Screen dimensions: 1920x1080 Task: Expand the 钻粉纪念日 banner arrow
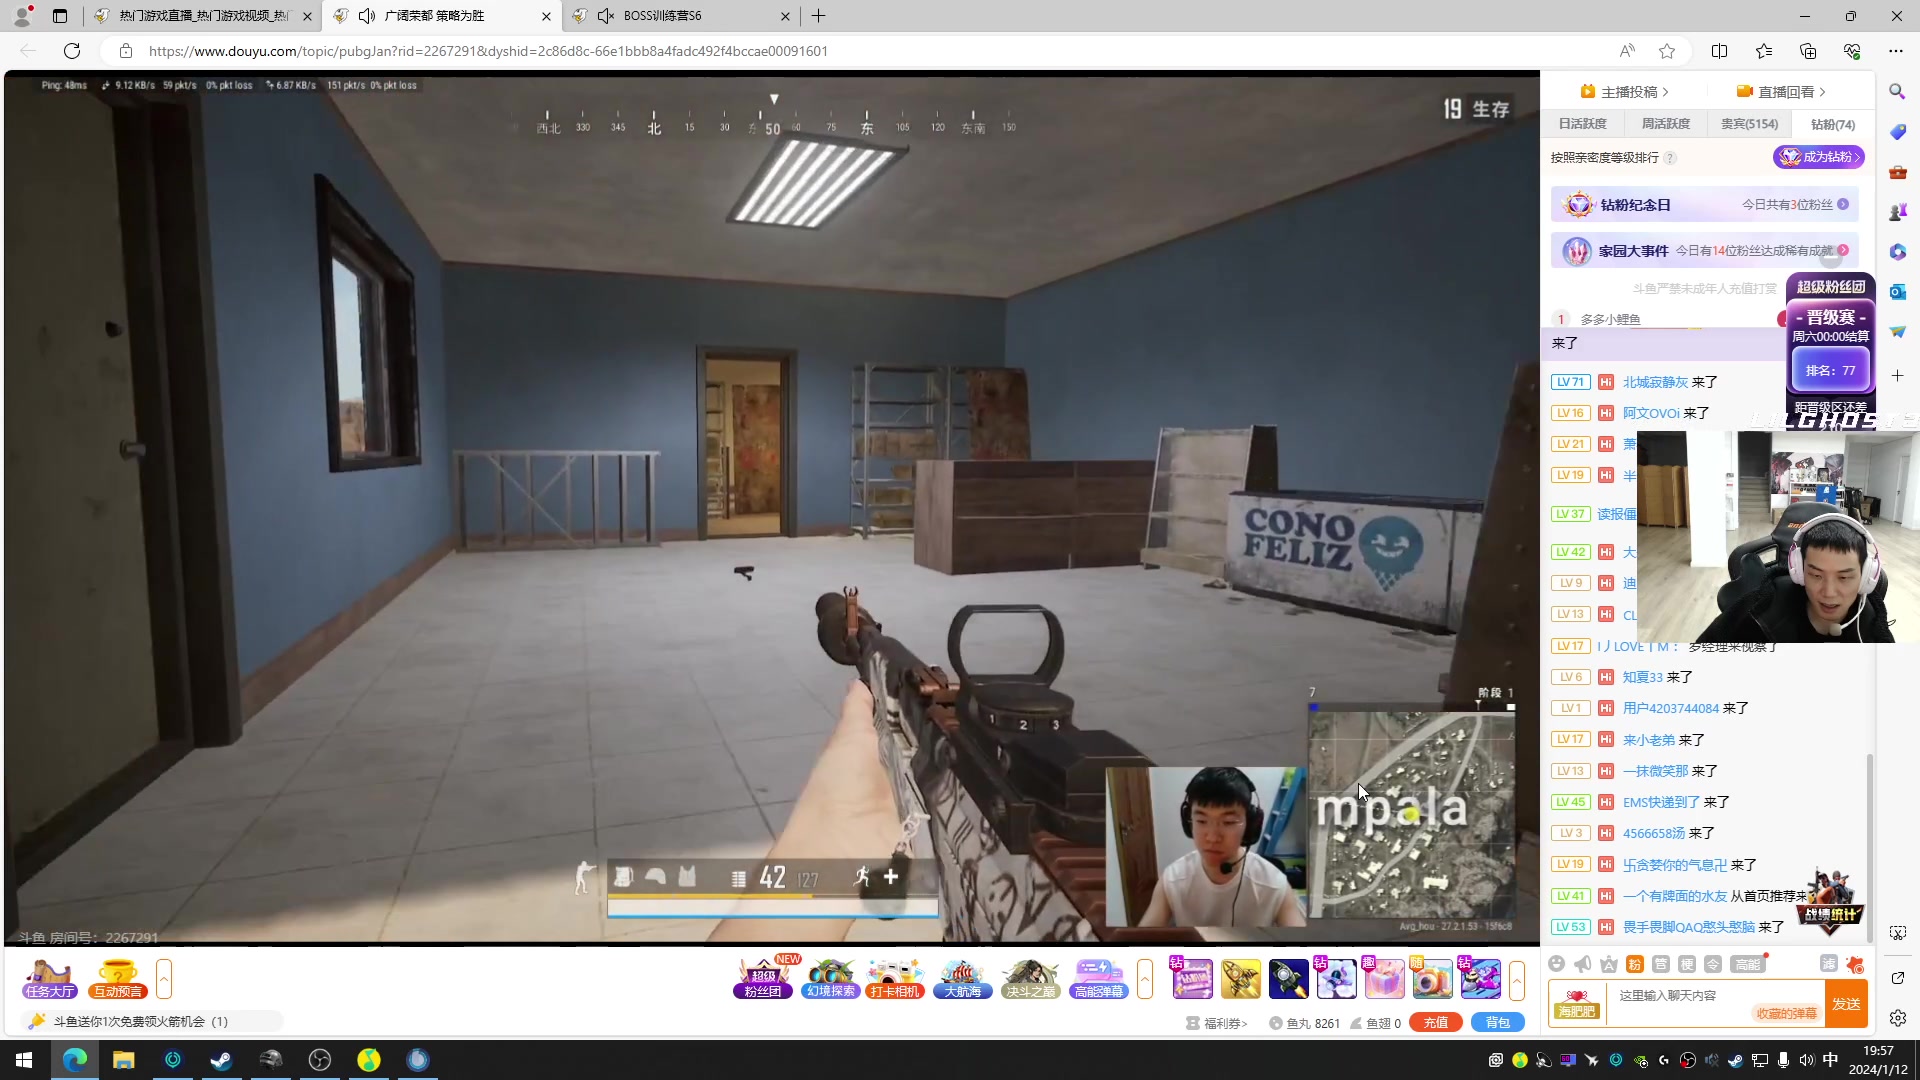click(x=1843, y=204)
